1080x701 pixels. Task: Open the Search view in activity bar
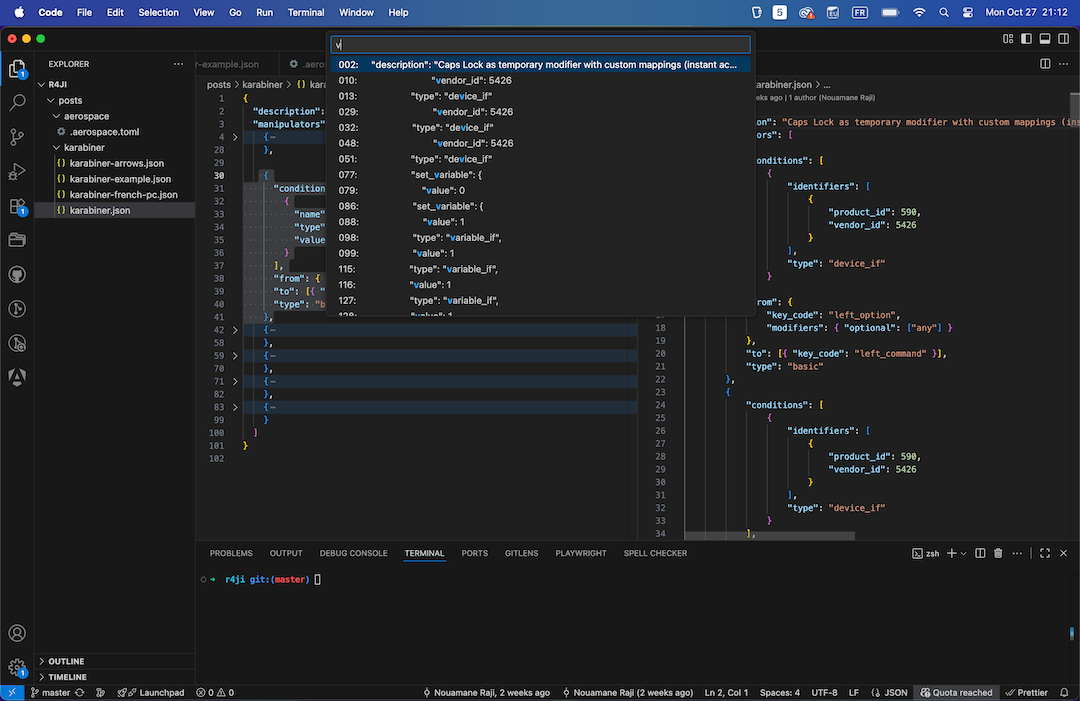click(17, 102)
